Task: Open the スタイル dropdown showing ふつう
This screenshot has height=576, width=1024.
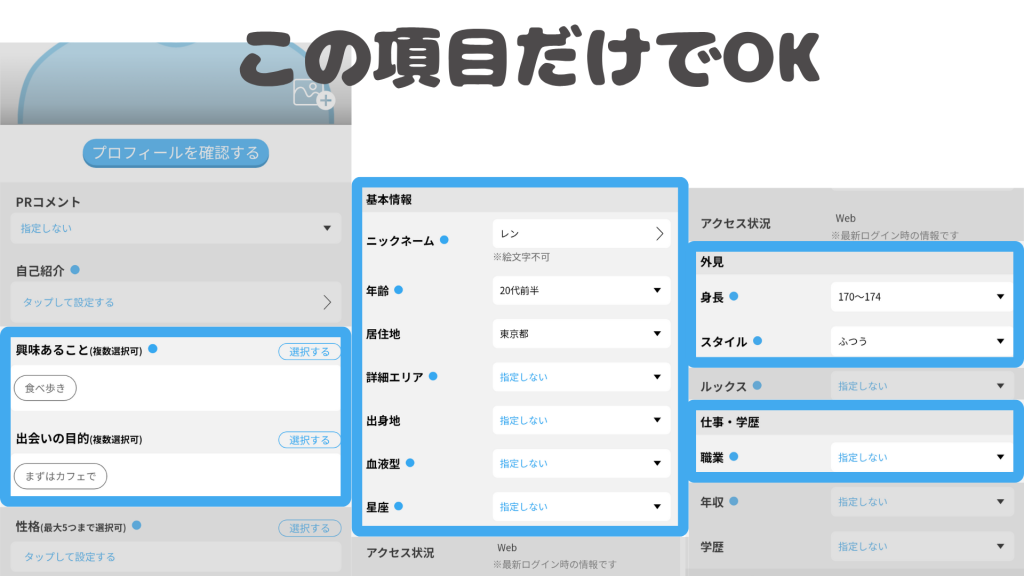Action: pyautogui.click(x=918, y=341)
